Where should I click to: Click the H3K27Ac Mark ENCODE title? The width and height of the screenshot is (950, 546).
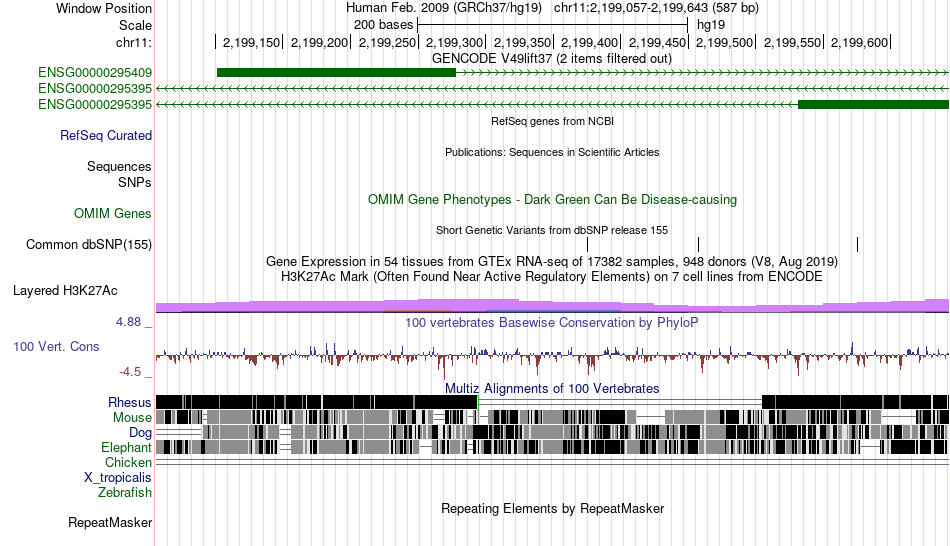552,277
